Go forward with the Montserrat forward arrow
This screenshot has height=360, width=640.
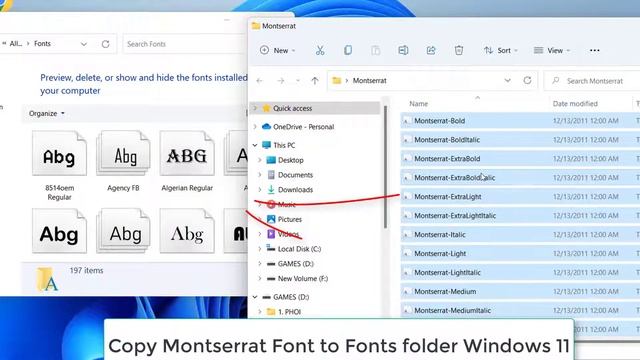point(280,81)
